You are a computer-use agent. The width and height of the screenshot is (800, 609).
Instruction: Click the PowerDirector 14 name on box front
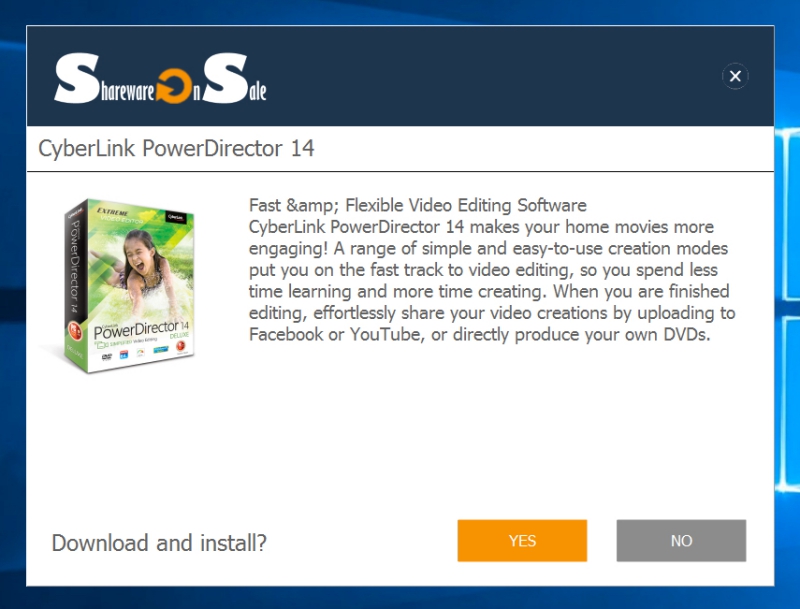click(x=141, y=329)
